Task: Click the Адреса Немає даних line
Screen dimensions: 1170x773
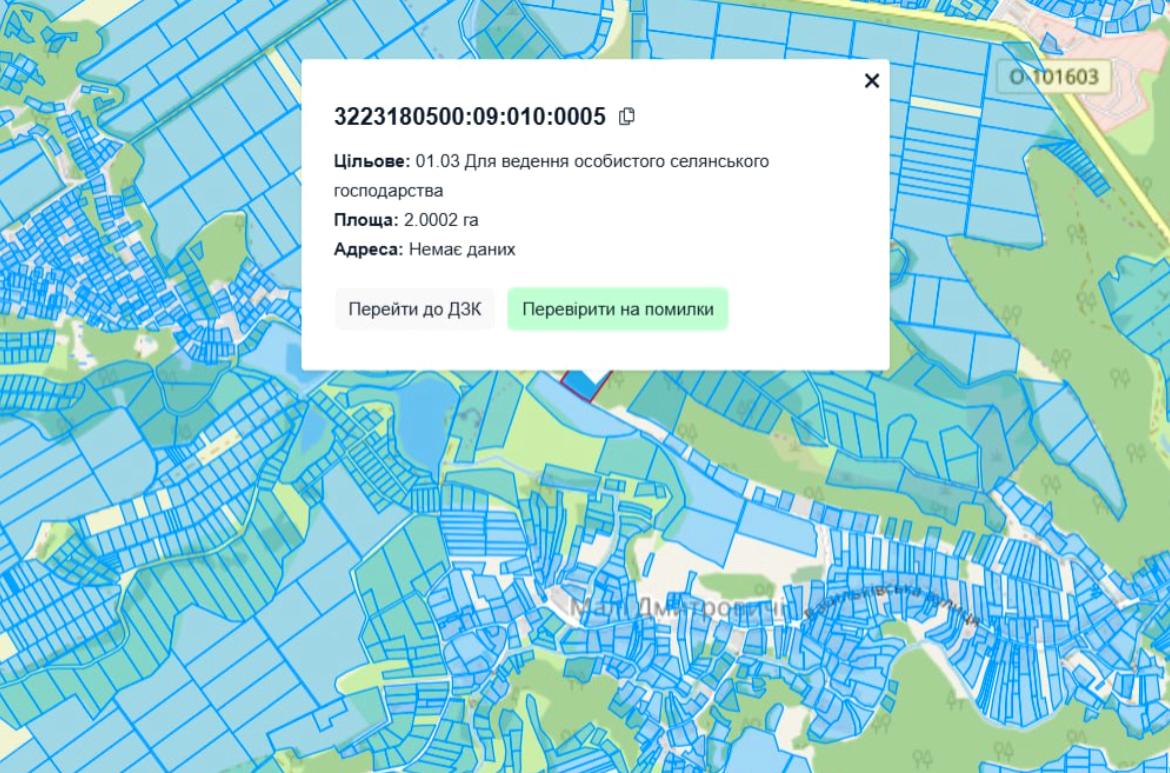Action: tap(424, 249)
